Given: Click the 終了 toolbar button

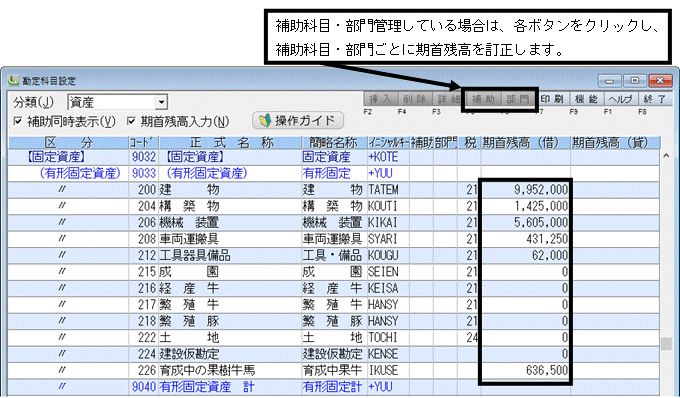Looking at the screenshot, I should [655, 99].
